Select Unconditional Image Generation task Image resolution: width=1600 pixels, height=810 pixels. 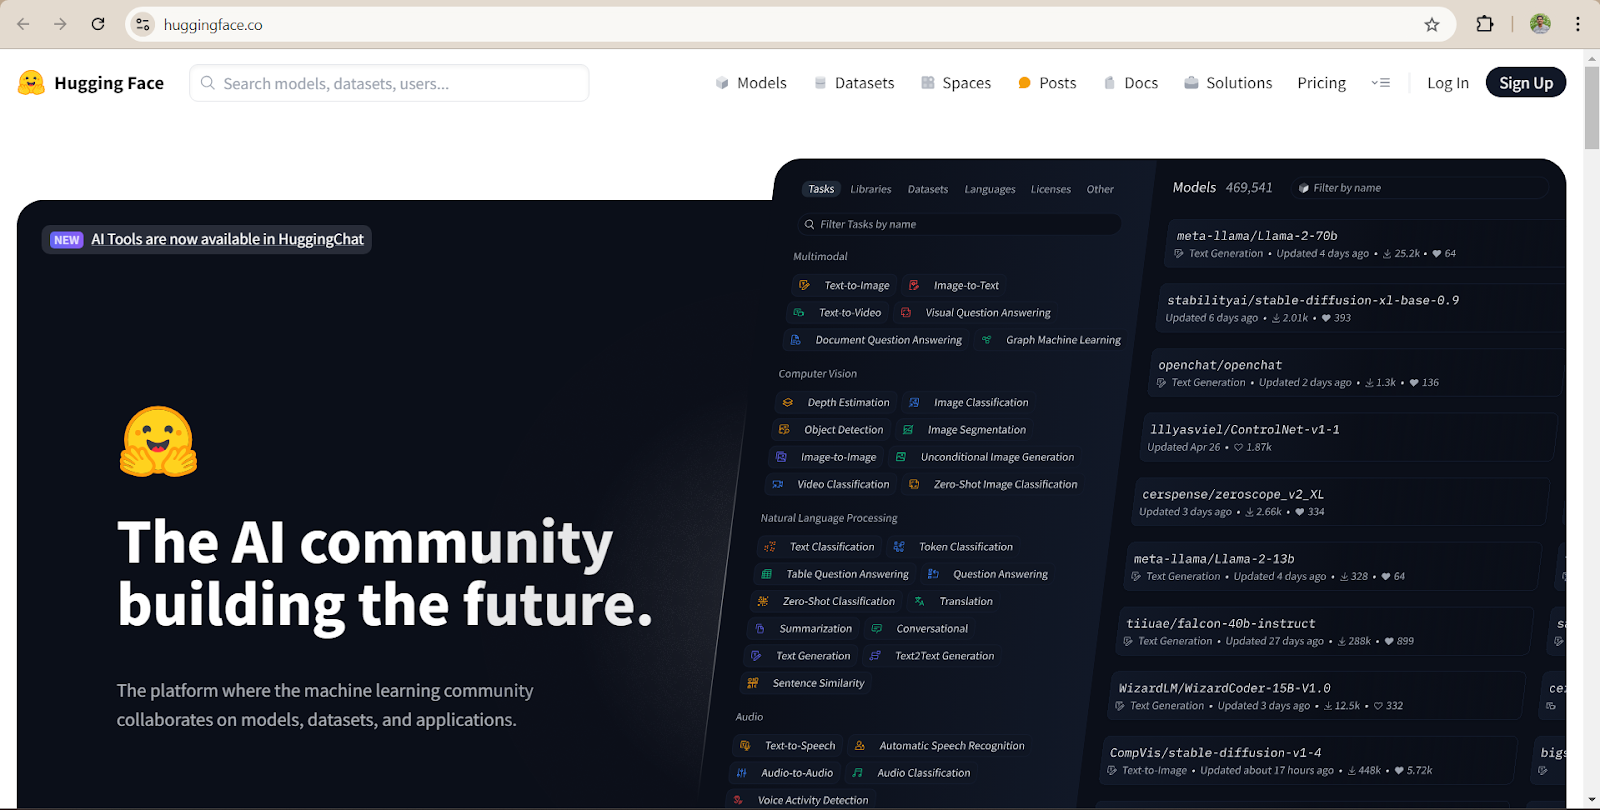(x=985, y=457)
